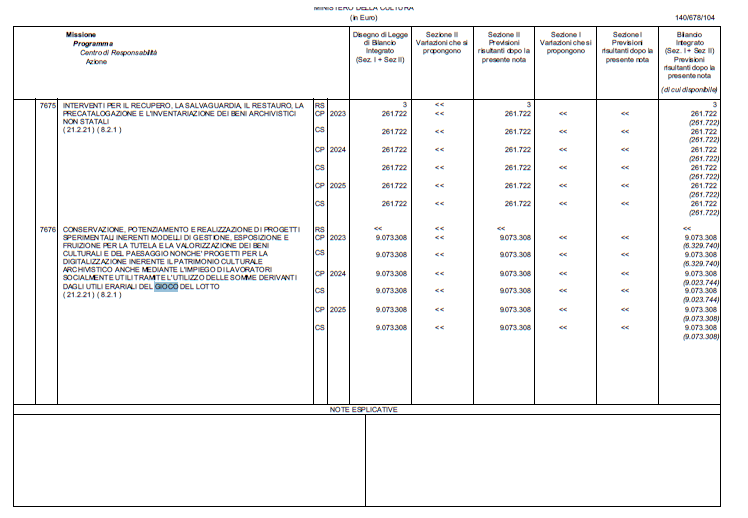
Task: Click the 2023 year label for row 7675
Action: pyautogui.click(x=338, y=114)
